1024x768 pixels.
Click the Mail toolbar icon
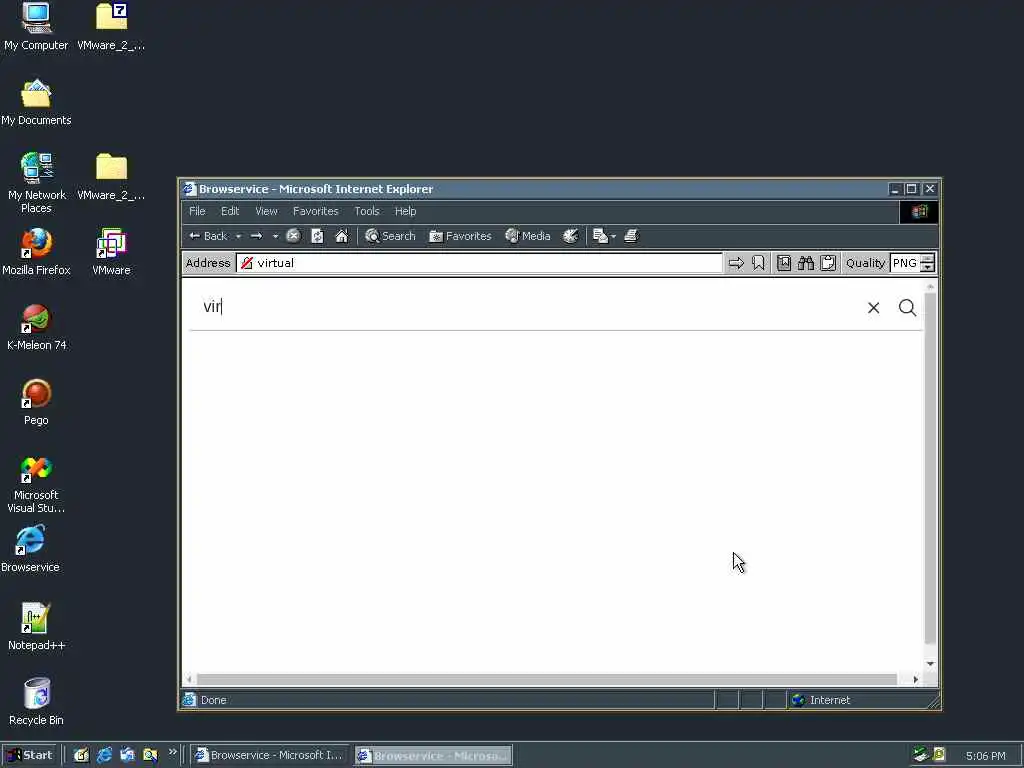[600, 236]
